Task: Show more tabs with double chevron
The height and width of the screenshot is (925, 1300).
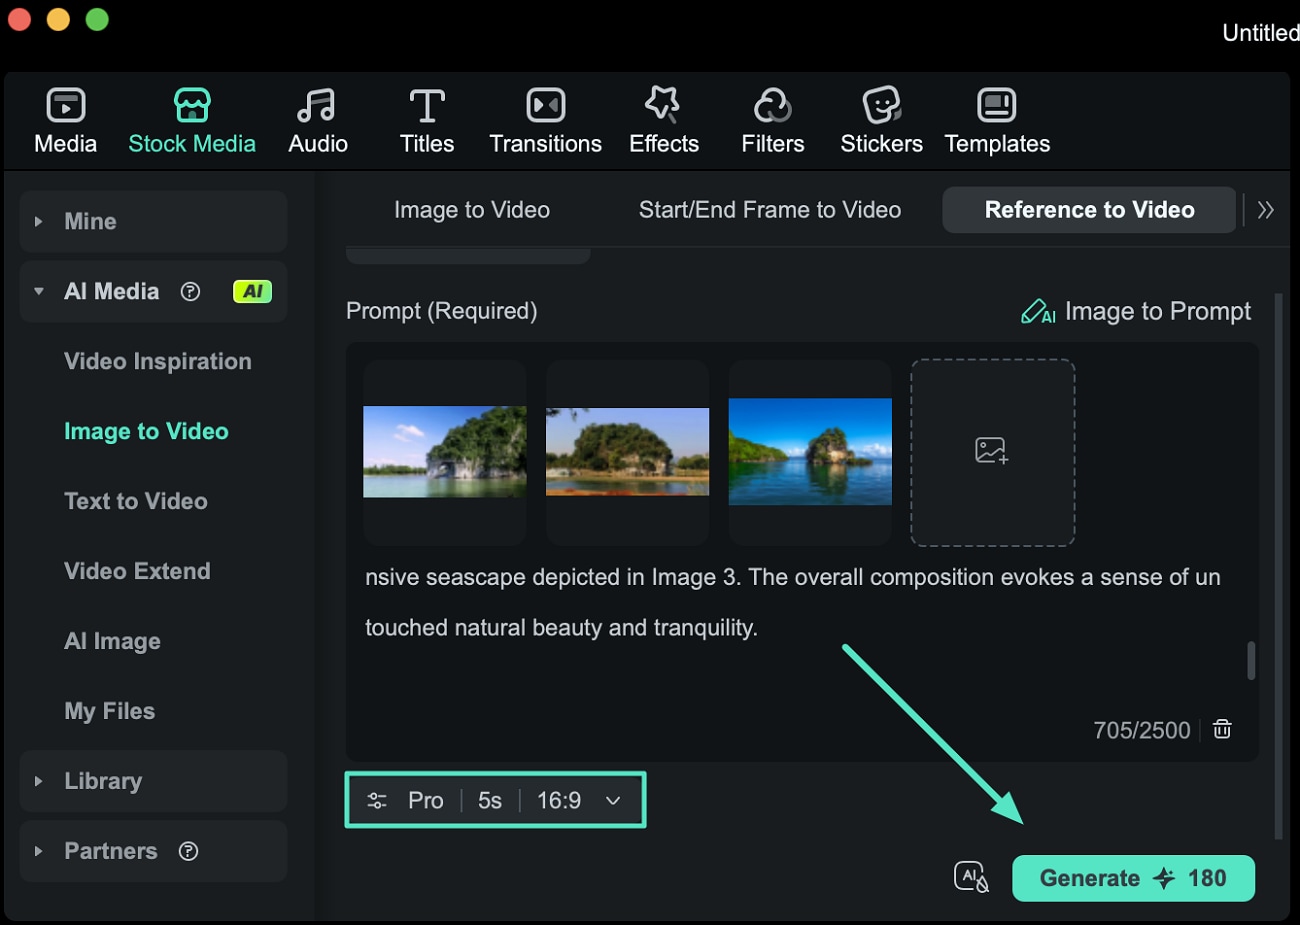Action: (x=1266, y=210)
